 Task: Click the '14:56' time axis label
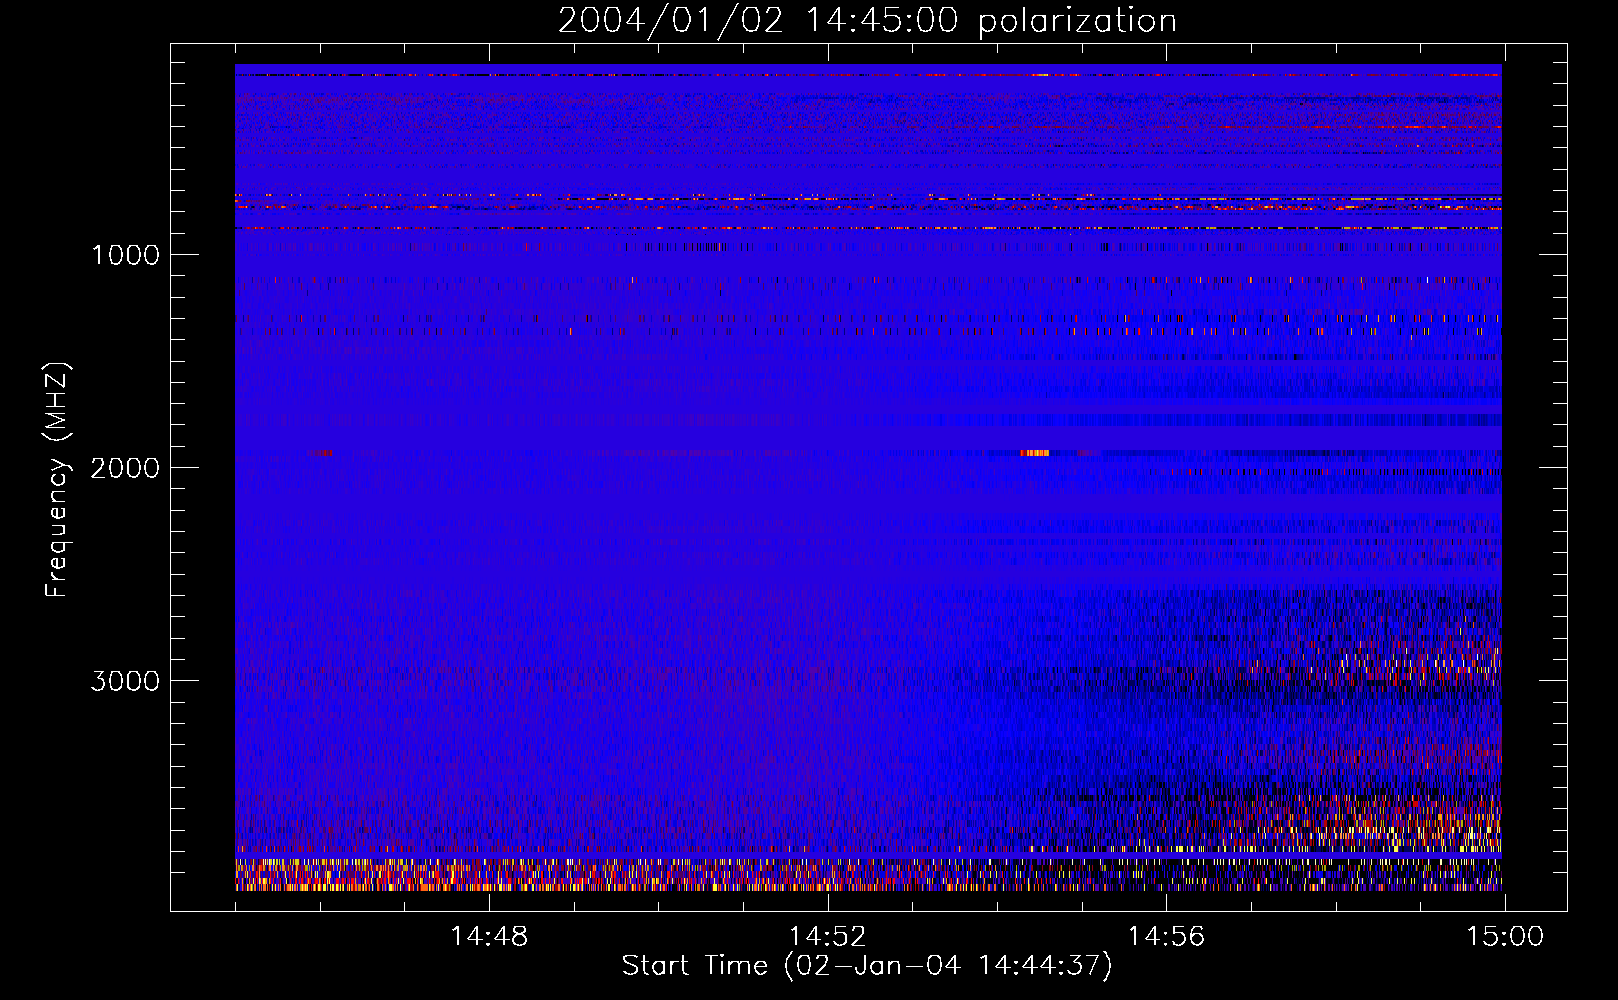pos(1167,937)
